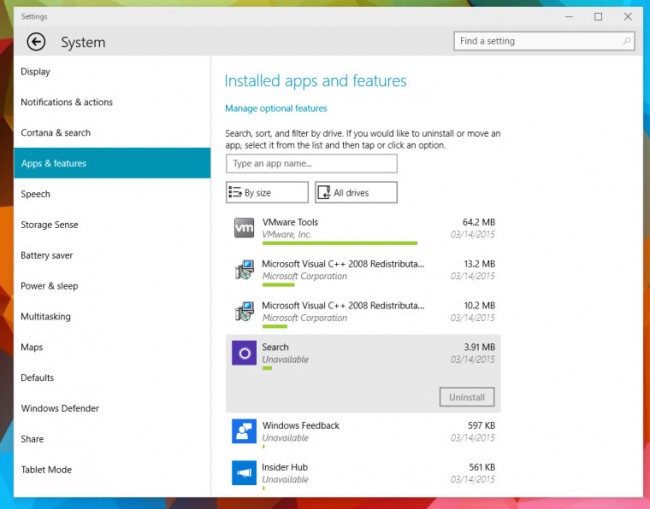Go back with the circled arrow icon
The width and height of the screenshot is (650, 509).
click(36, 42)
